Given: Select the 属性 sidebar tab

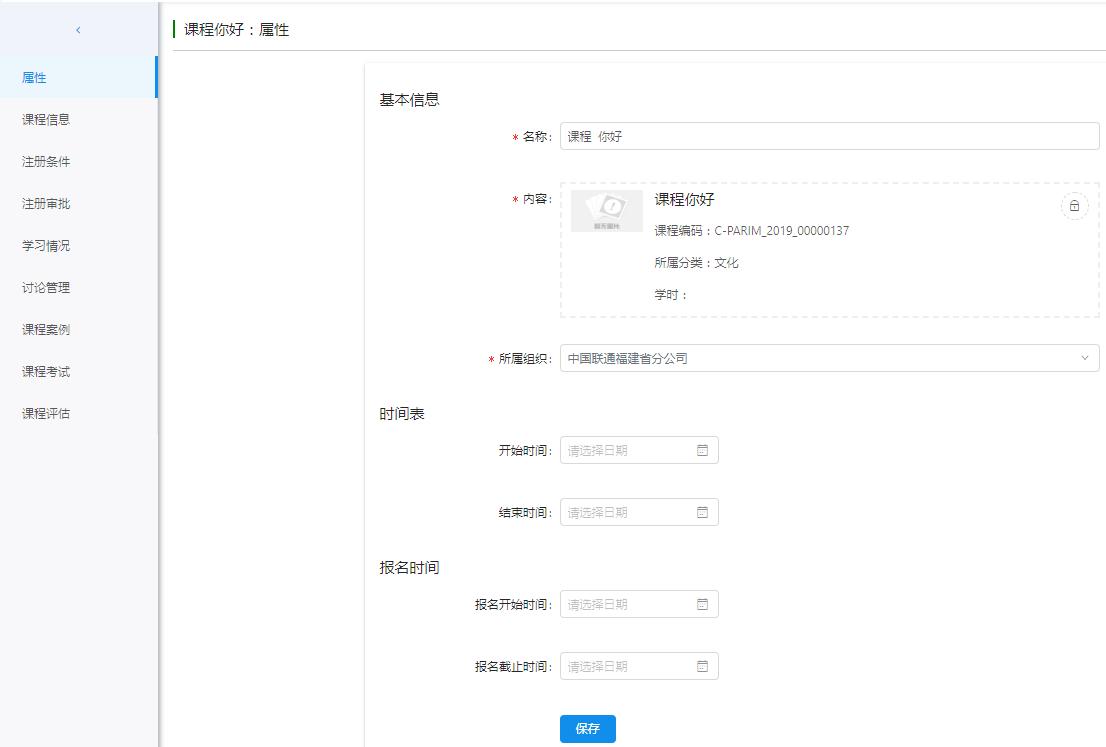Looking at the screenshot, I should pos(35,78).
